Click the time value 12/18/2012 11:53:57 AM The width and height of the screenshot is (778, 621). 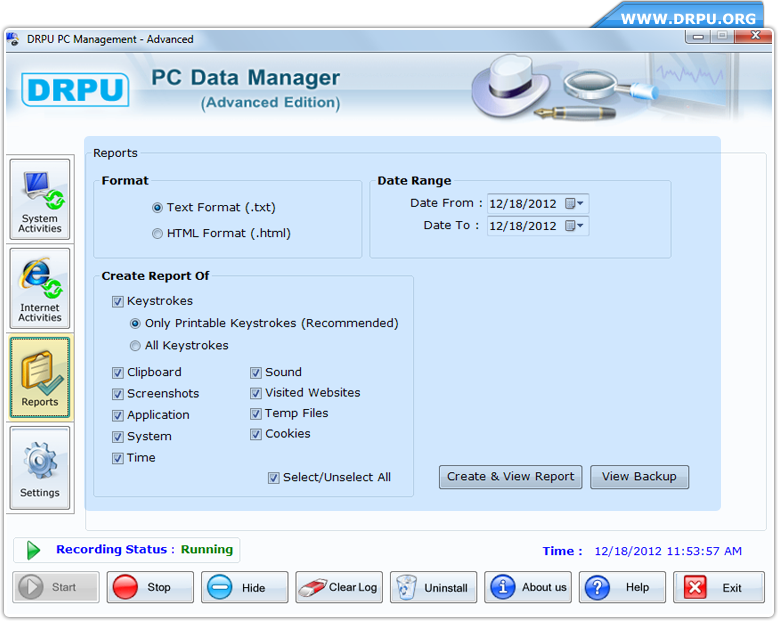(668, 551)
